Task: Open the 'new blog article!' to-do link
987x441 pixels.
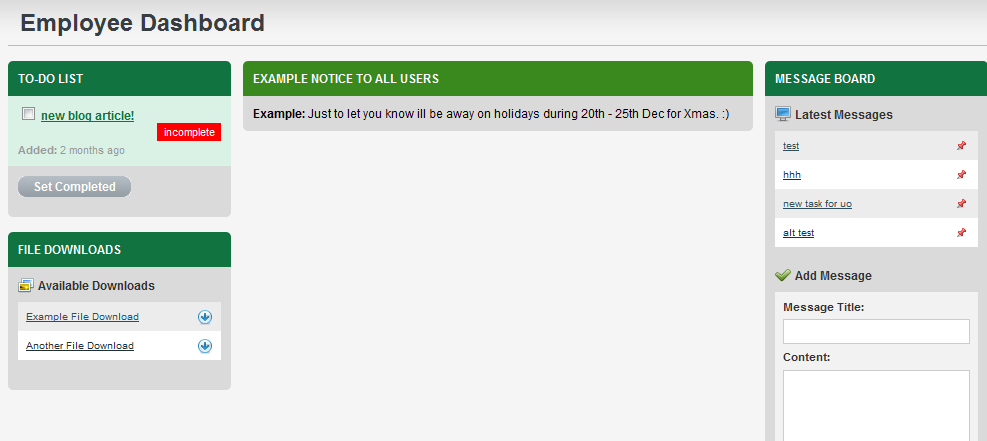Action: pyautogui.click(x=87, y=116)
